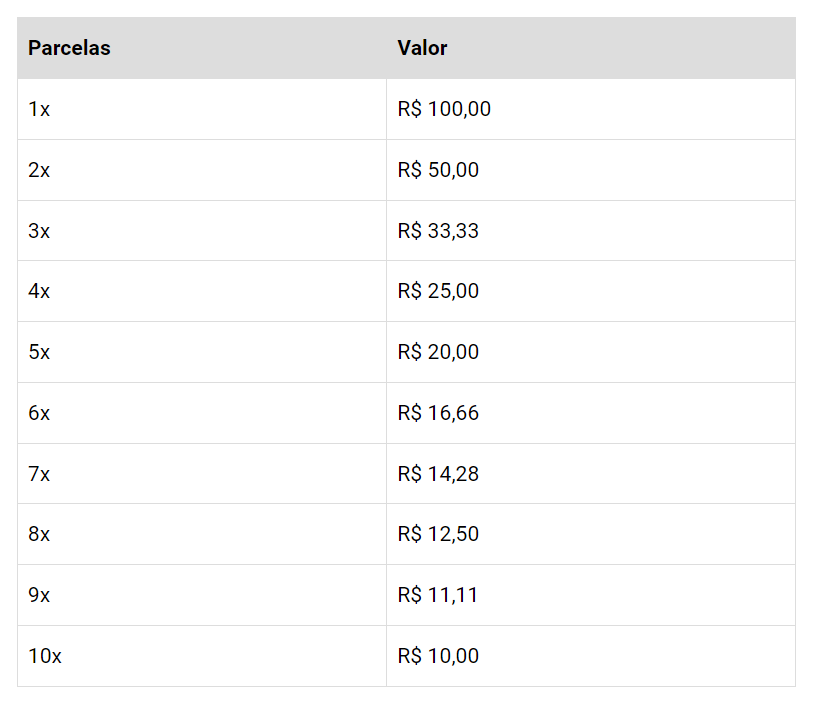Select the 5x installment row
This screenshot has width=815, height=702.
point(406,352)
